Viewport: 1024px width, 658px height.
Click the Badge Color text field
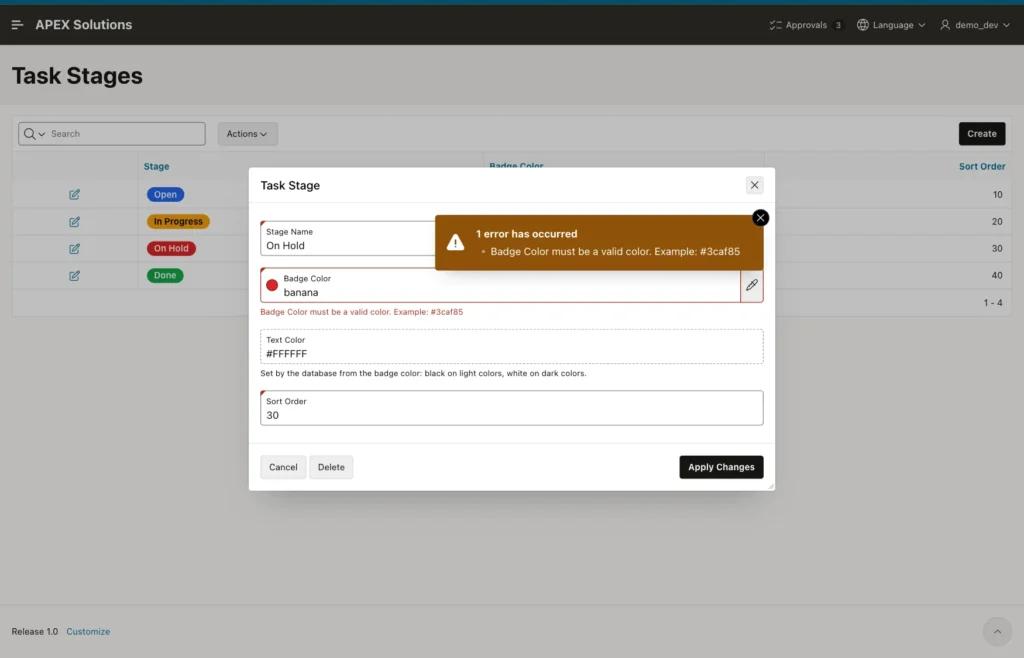pos(509,285)
